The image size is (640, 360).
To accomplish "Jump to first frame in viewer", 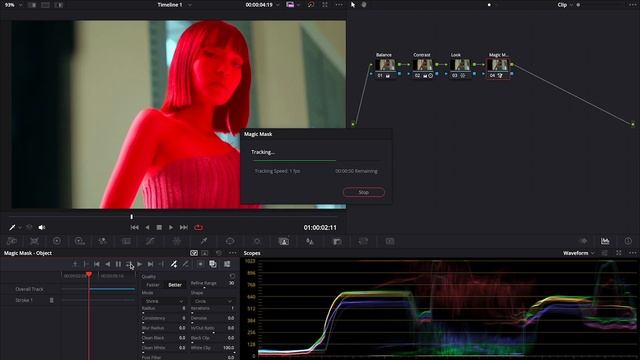I will point(134,227).
